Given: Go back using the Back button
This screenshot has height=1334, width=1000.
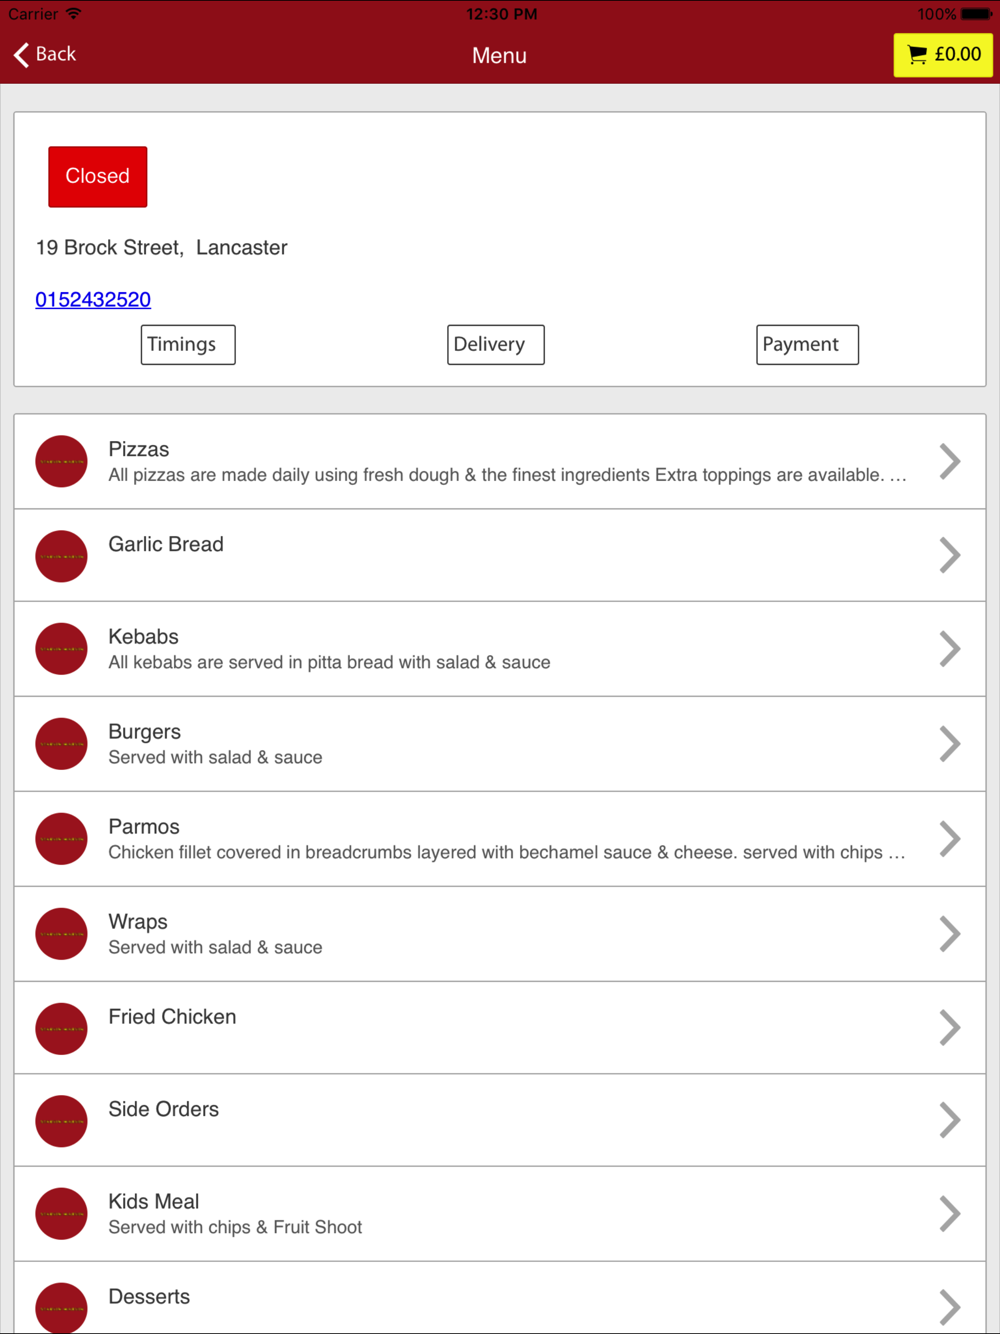Looking at the screenshot, I should (x=45, y=54).
